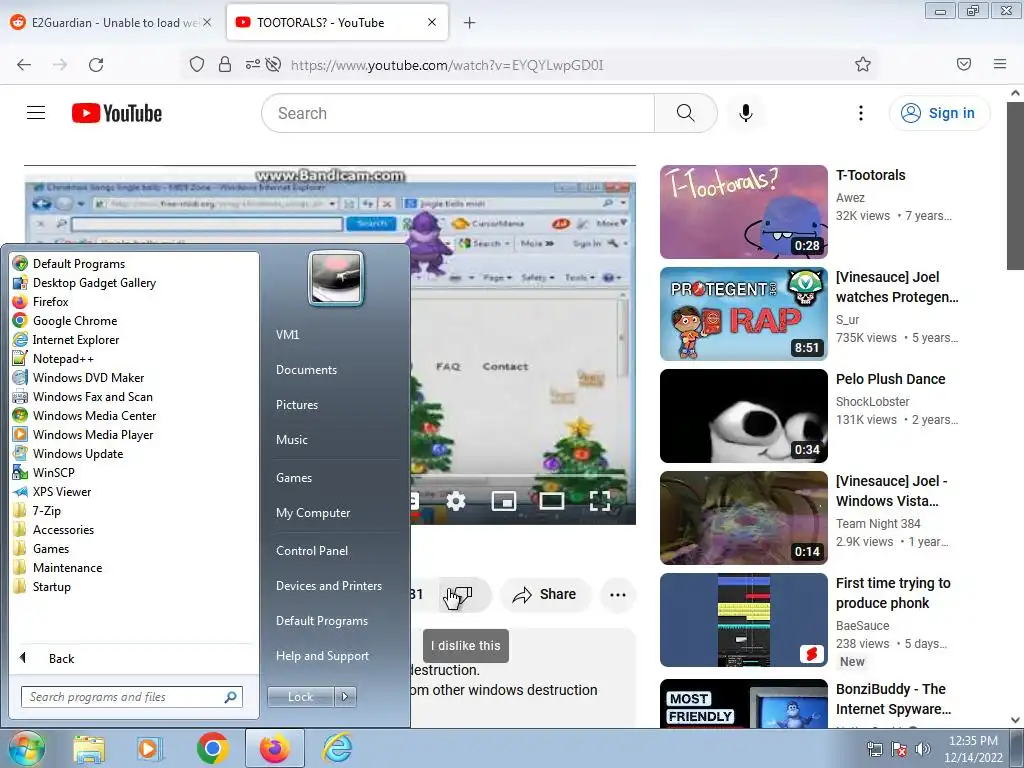Click the search magnifier button on YouTube
This screenshot has height=768, width=1024.
tap(686, 113)
